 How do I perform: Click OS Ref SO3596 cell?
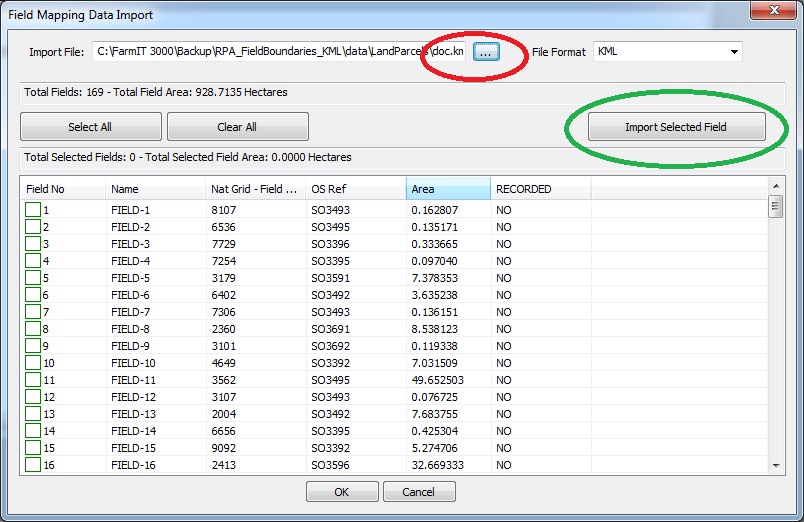tap(331, 465)
